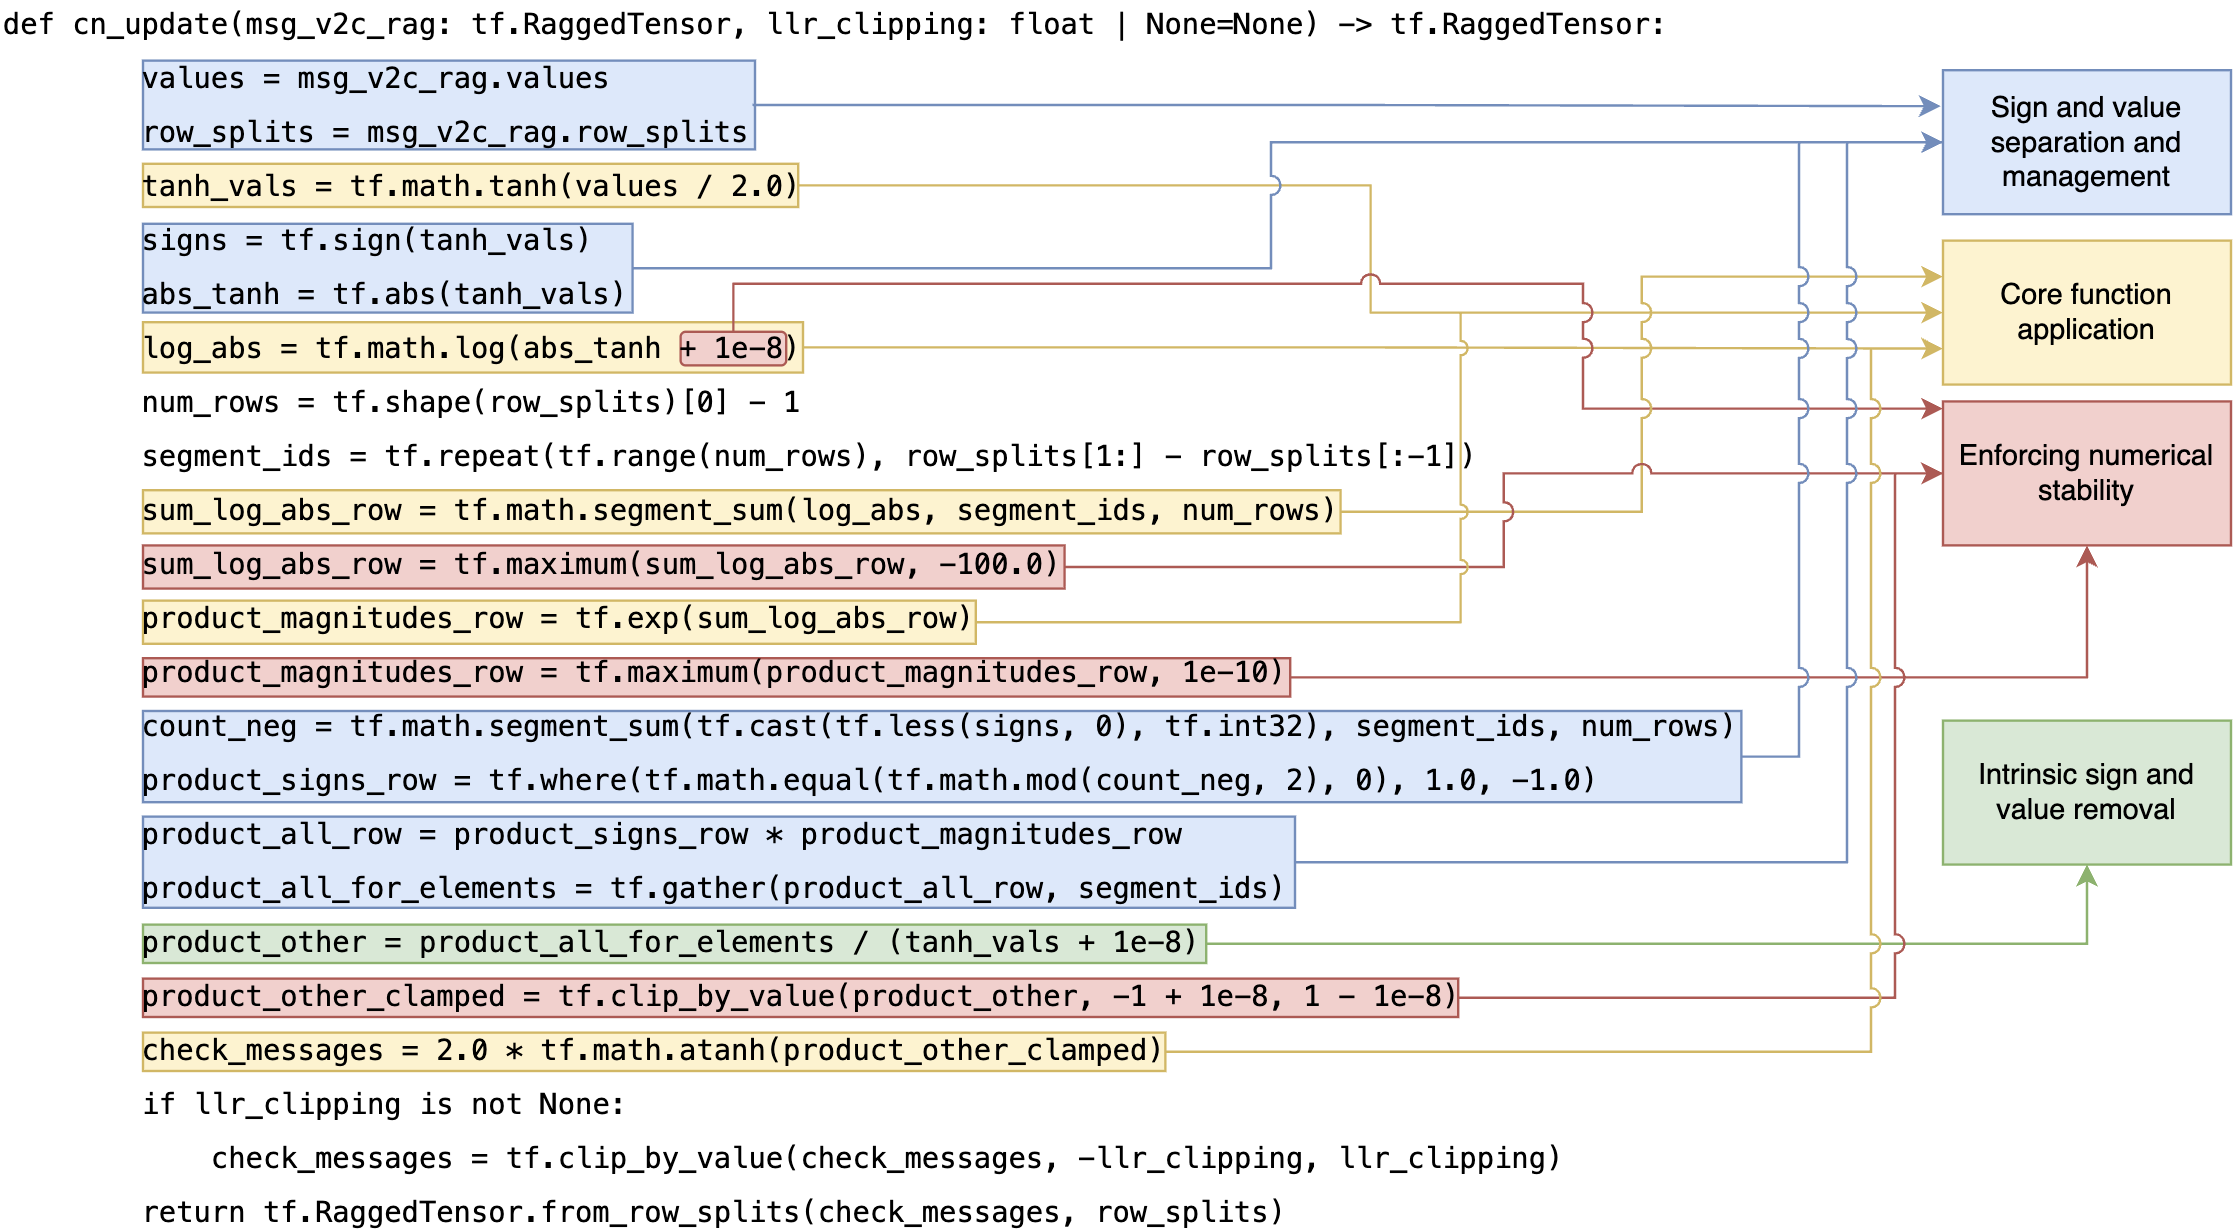Click the 'count_neg = tf.math.segment_sum' line
The width and height of the screenshot is (2238, 1230).
[939, 726]
